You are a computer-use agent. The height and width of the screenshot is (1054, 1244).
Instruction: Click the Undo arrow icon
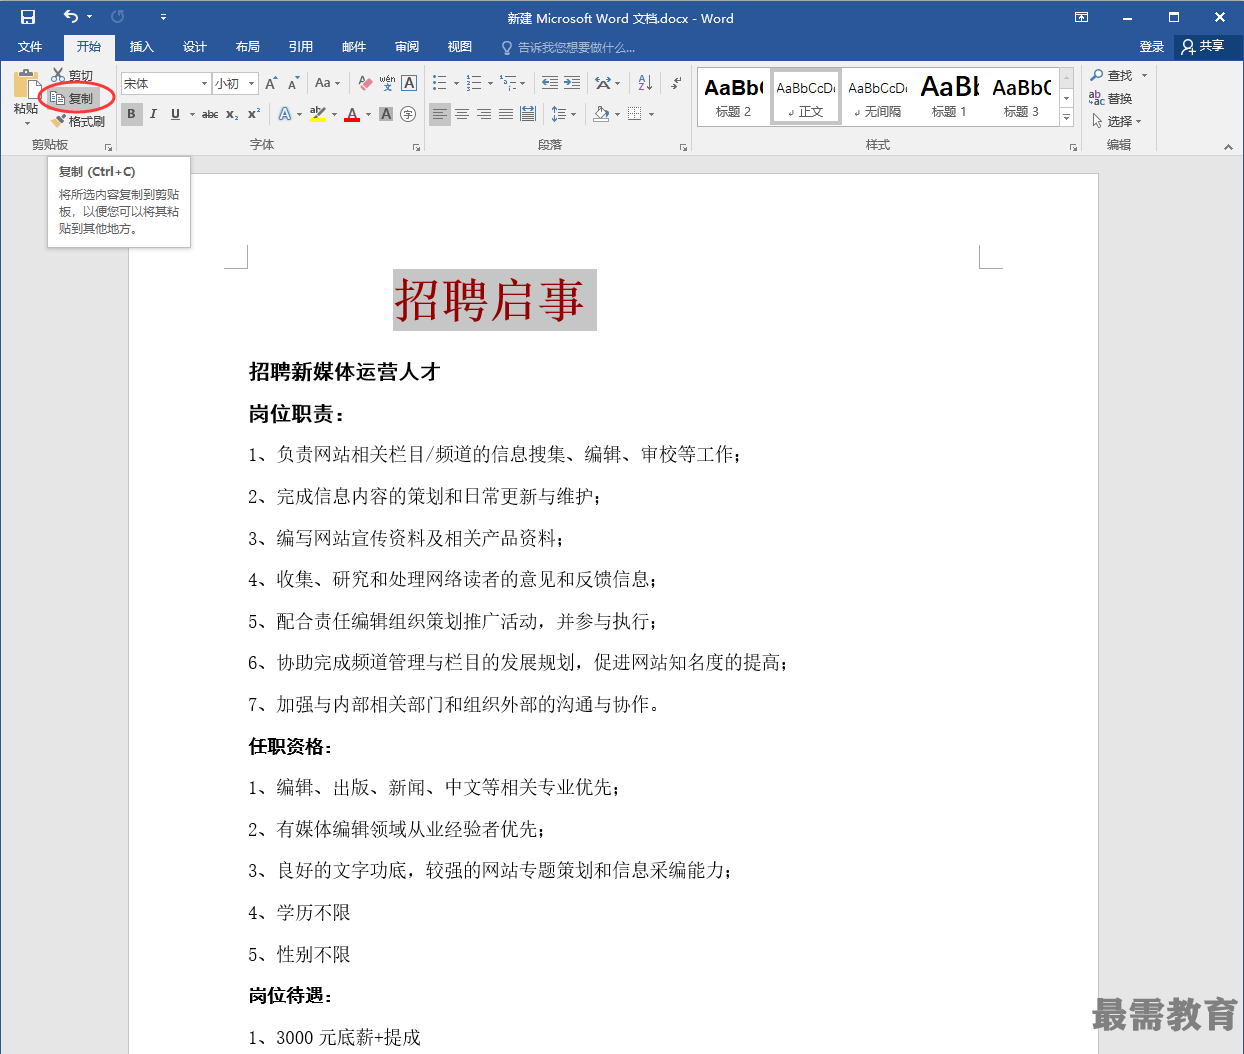click(x=71, y=17)
